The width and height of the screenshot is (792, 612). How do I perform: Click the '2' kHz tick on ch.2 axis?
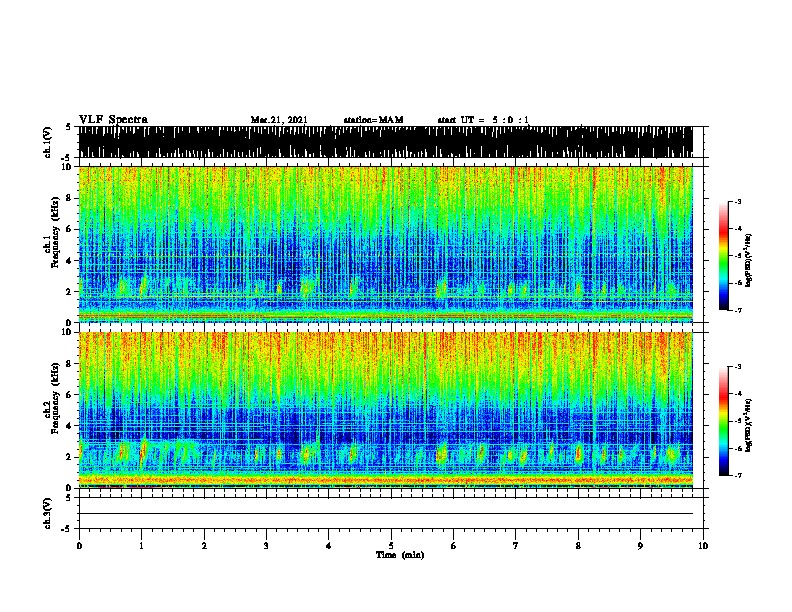pyautogui.click(x=69, y=457)
